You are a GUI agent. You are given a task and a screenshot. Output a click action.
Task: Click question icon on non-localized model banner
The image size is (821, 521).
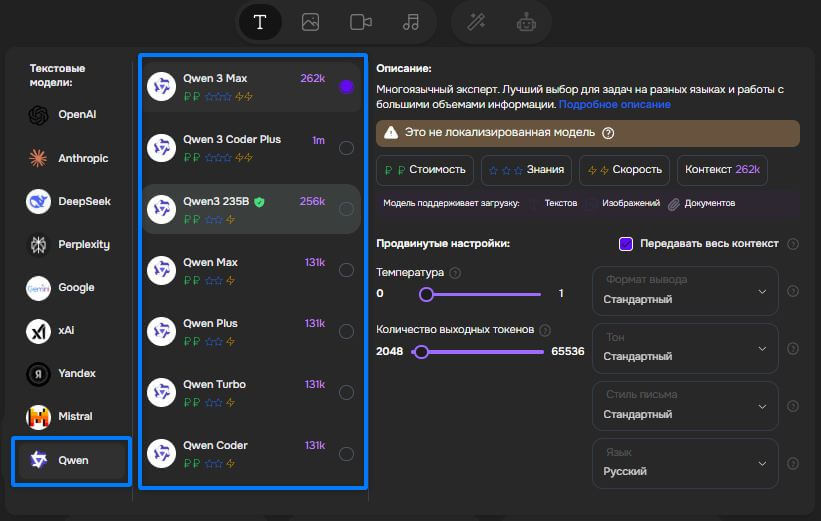[608, 133]
